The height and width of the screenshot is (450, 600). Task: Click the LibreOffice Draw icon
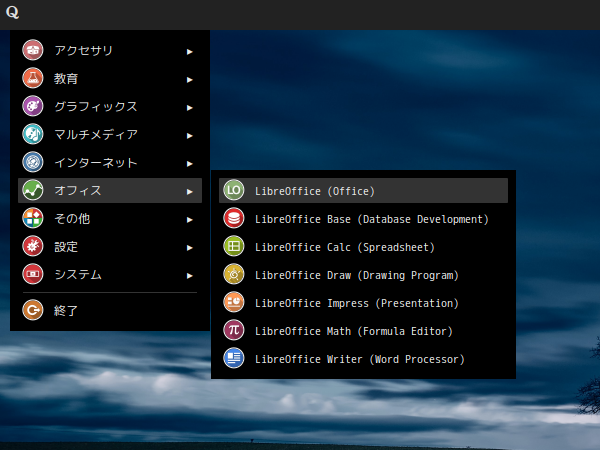[234, 274]
